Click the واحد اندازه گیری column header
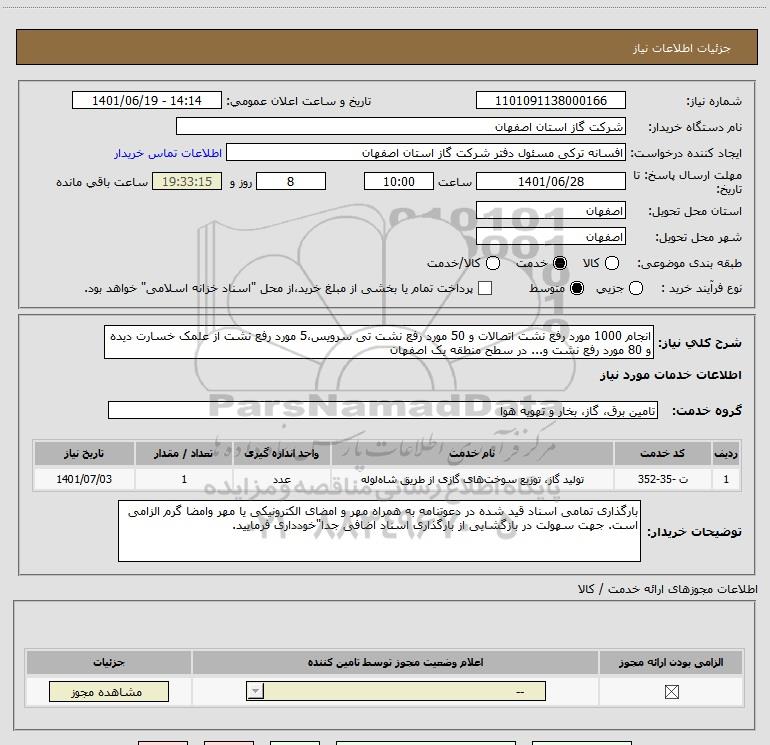 tap(282, 453)
